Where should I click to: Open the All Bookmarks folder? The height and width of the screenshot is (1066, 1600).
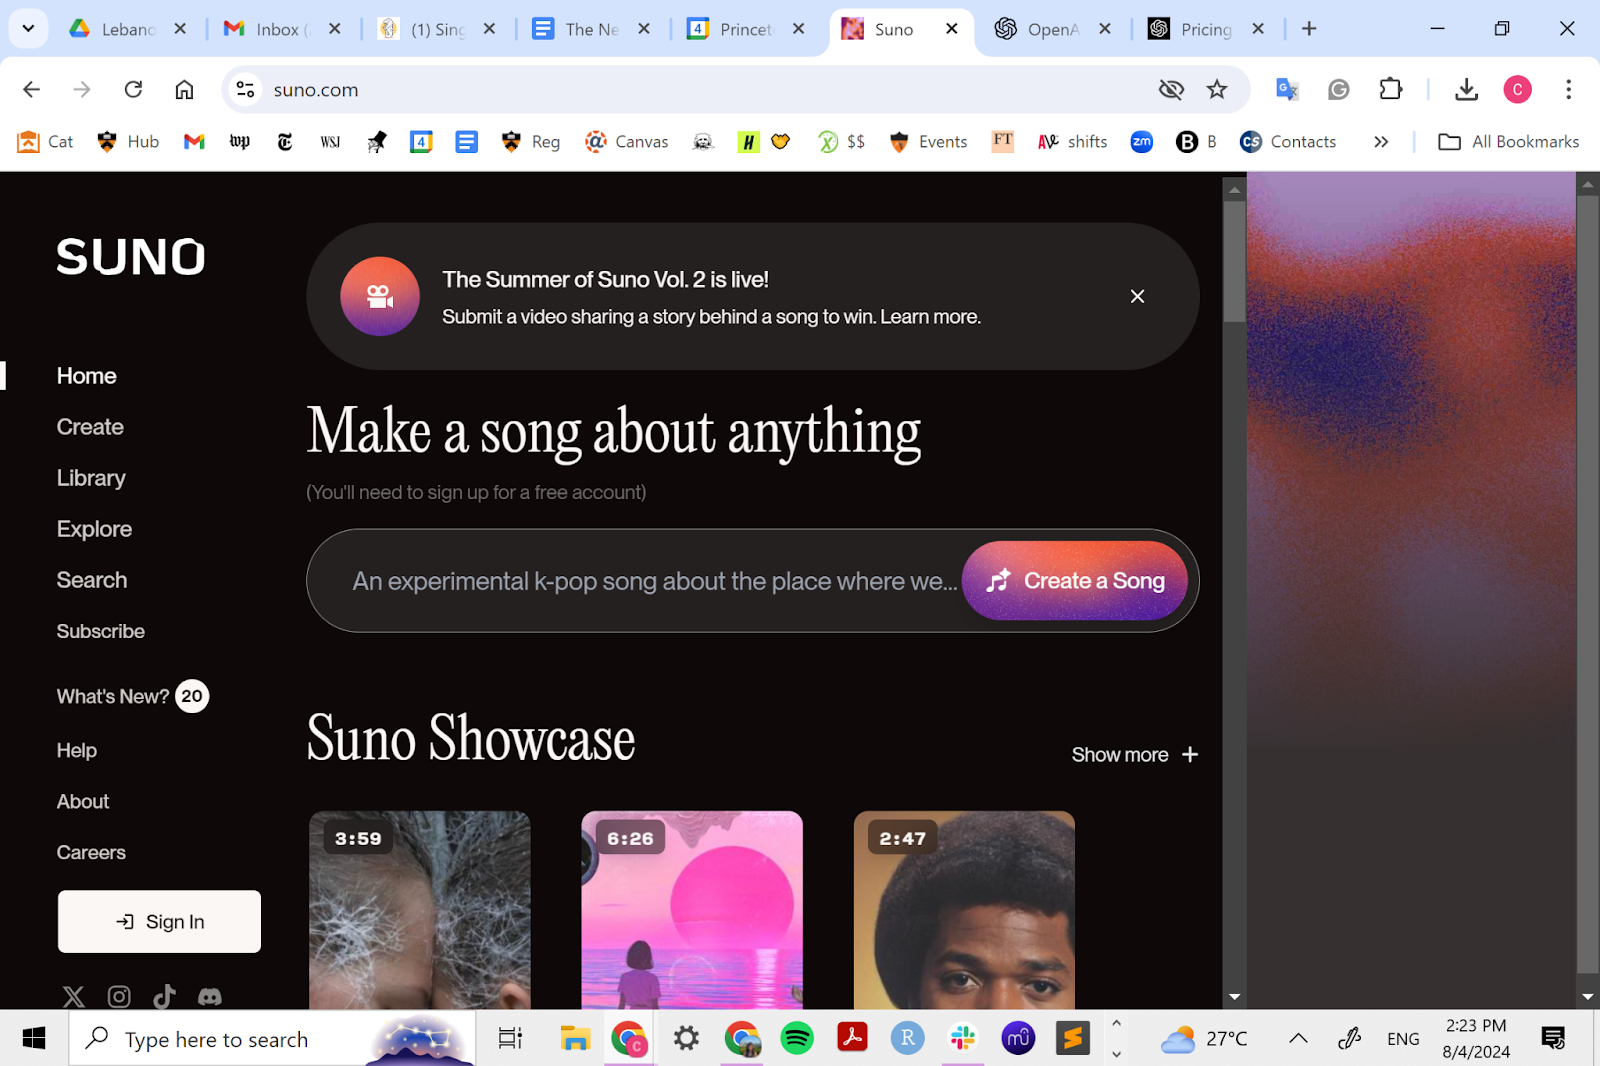pyautogui.click(x=1509, y=142)
